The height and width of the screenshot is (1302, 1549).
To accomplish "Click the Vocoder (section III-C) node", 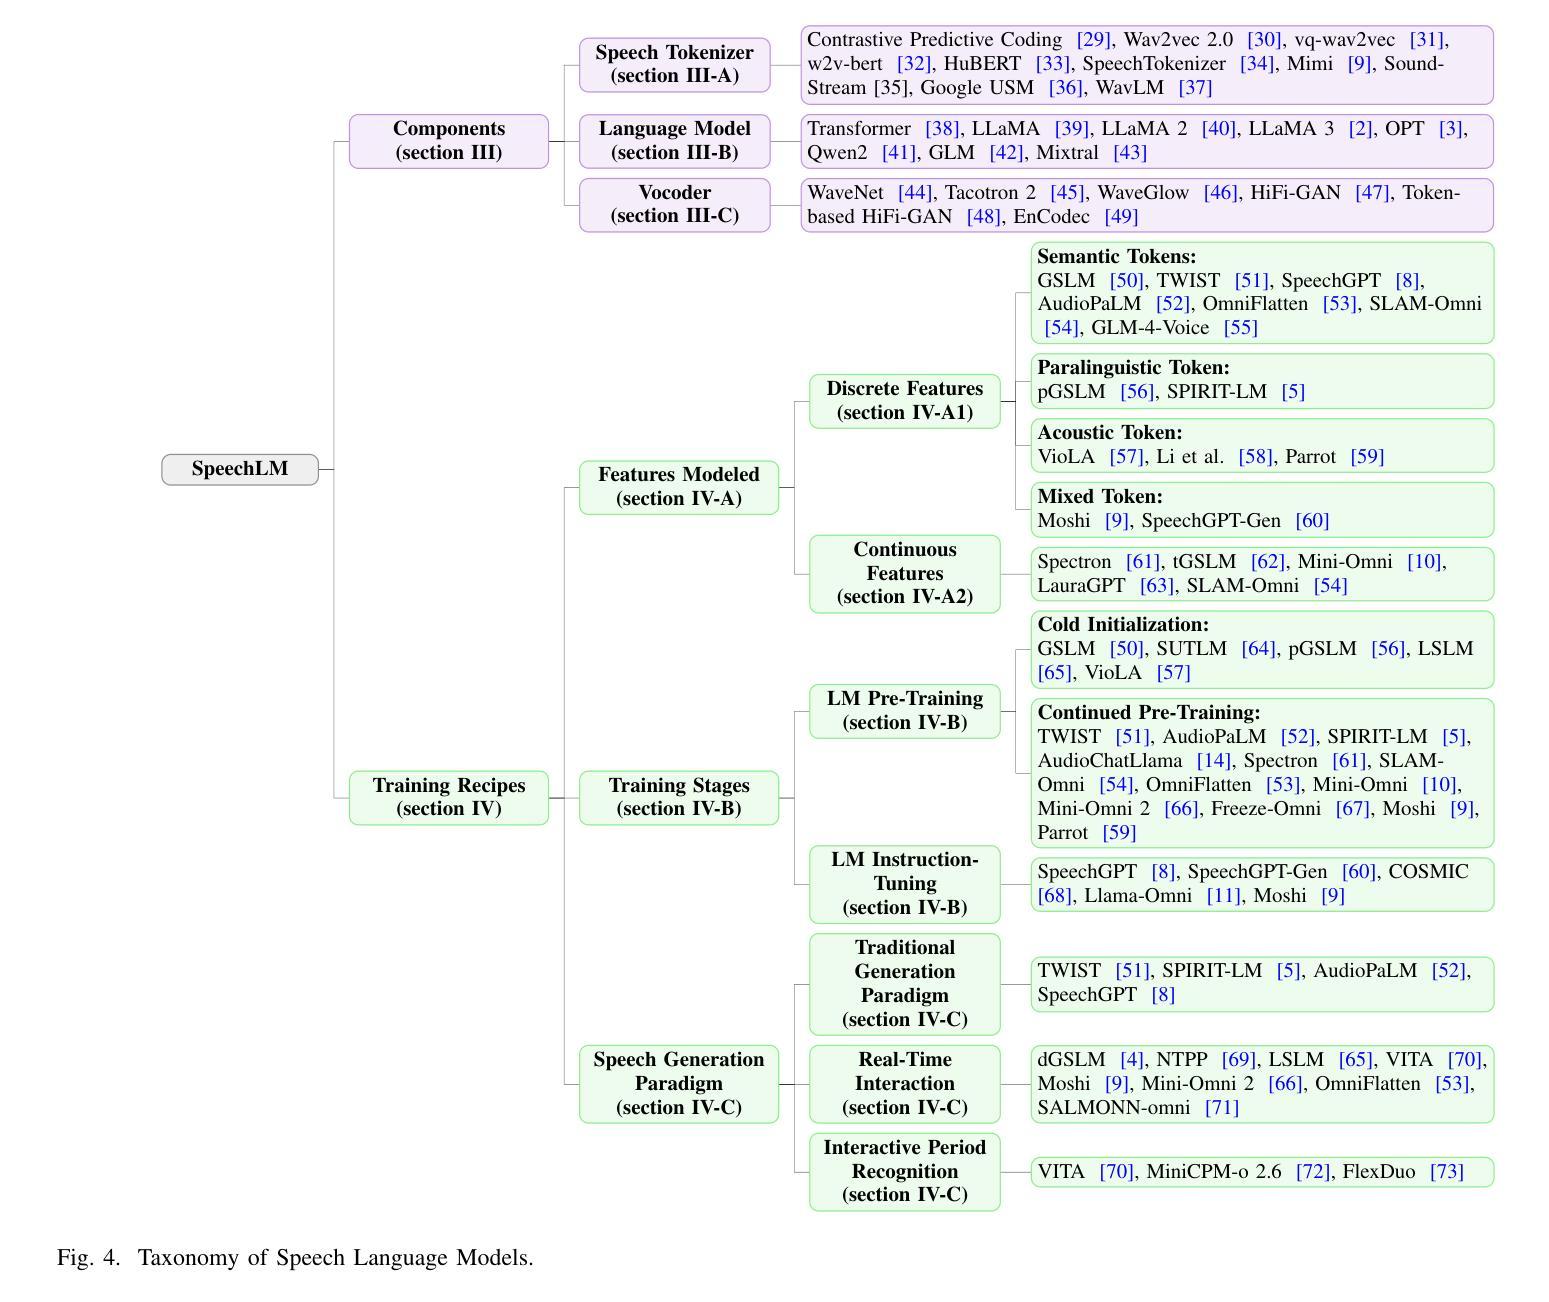I will (675, 205).
